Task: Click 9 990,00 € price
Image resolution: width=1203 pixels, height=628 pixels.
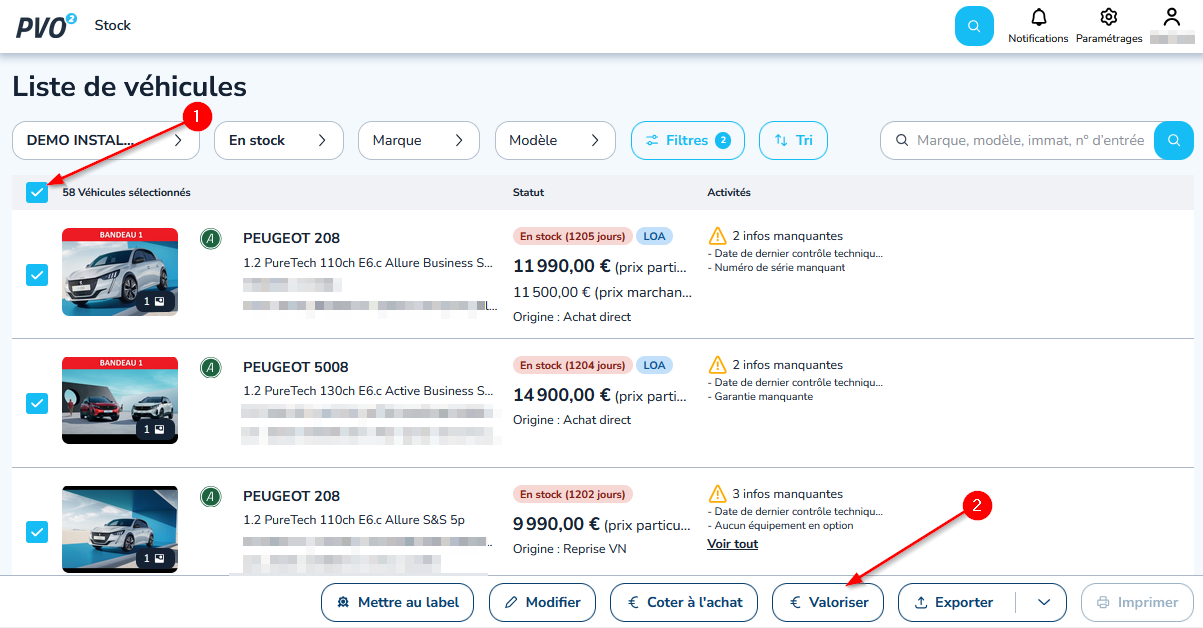Action: coord(557,524)
